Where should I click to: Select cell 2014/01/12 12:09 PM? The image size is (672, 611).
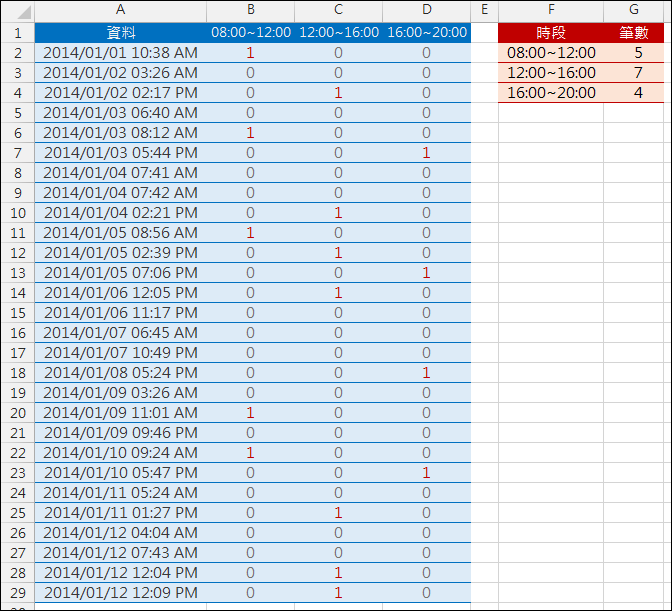pyautogui.click(x=120, y=593)
